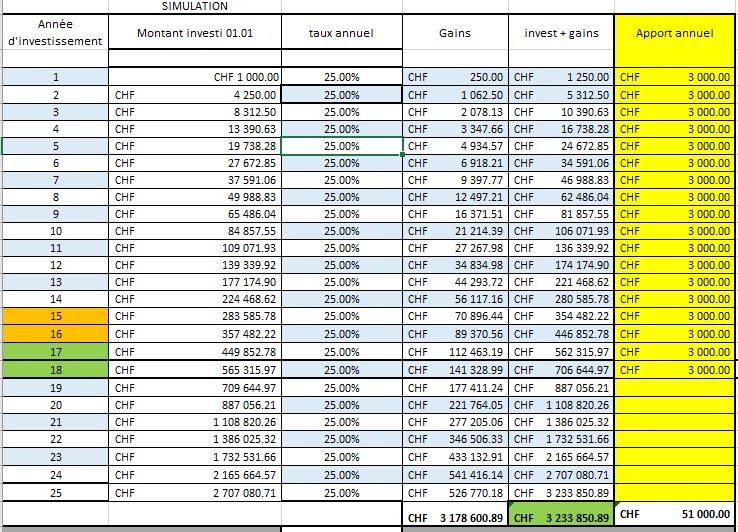Click the empty yellow Apport cell in year 19 row
This screenshot has width=738, height=532.
(675, 388)
